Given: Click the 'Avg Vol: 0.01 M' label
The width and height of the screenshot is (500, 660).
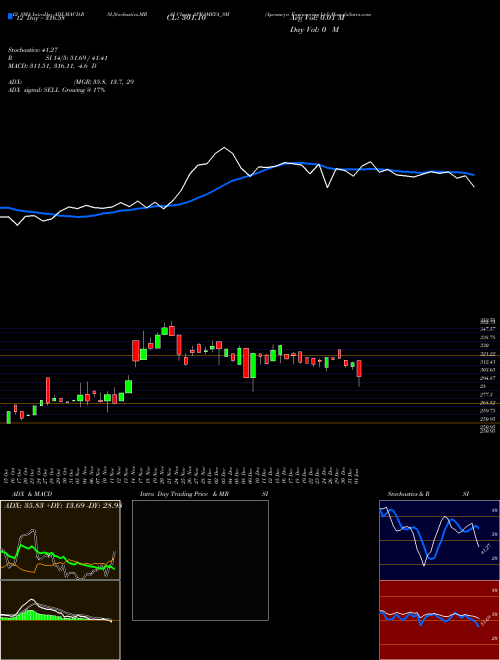Looking at the screenshot, I should [x=317, y=18].
